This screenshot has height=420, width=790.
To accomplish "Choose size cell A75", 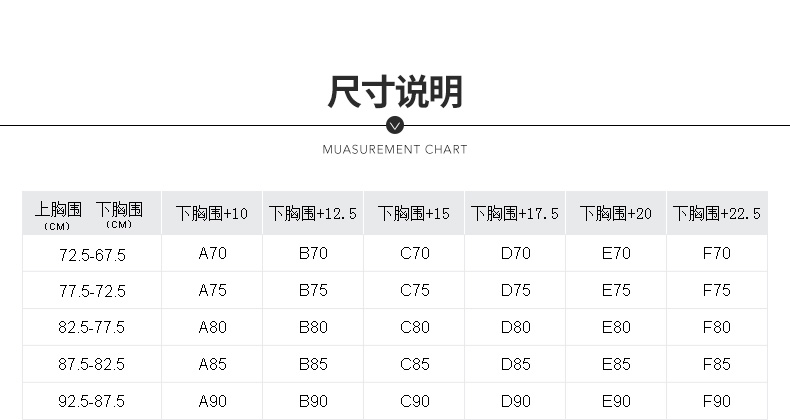I will click(x=212, y=290).
